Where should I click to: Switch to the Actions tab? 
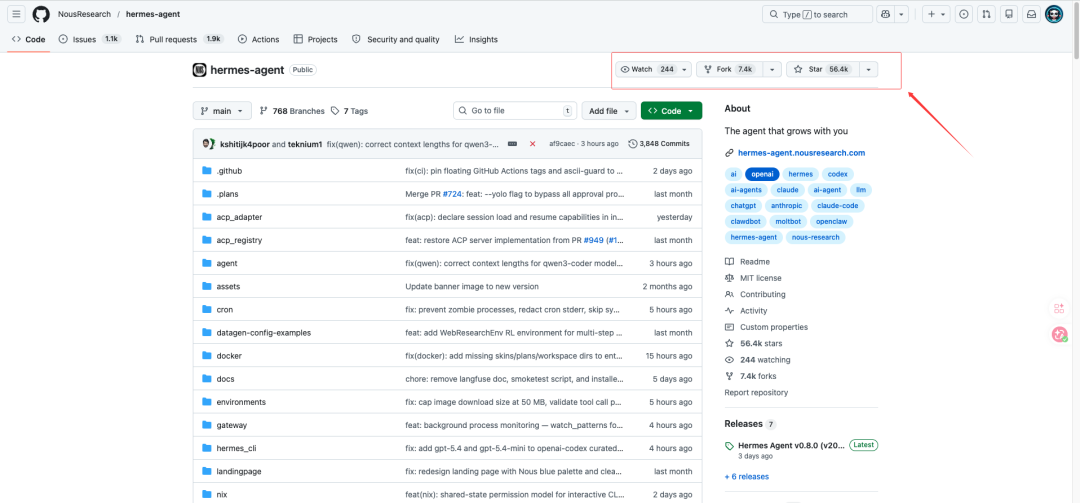point(258,39)
